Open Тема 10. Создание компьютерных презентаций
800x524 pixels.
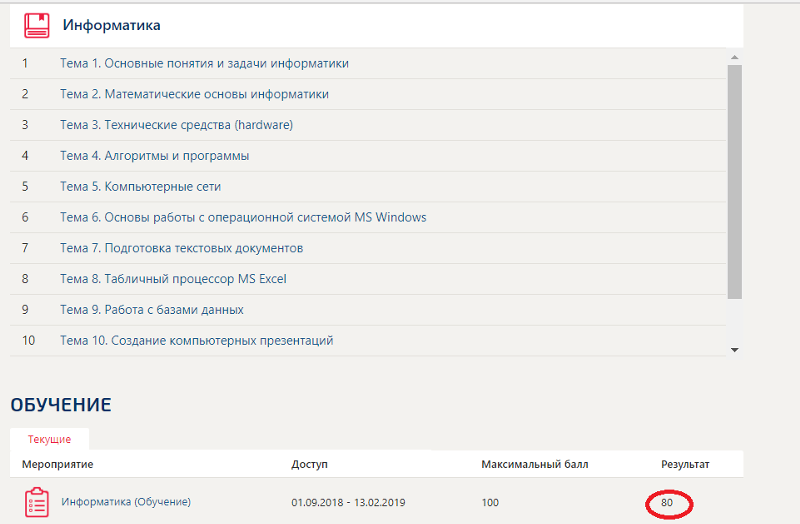click(196, 340)
